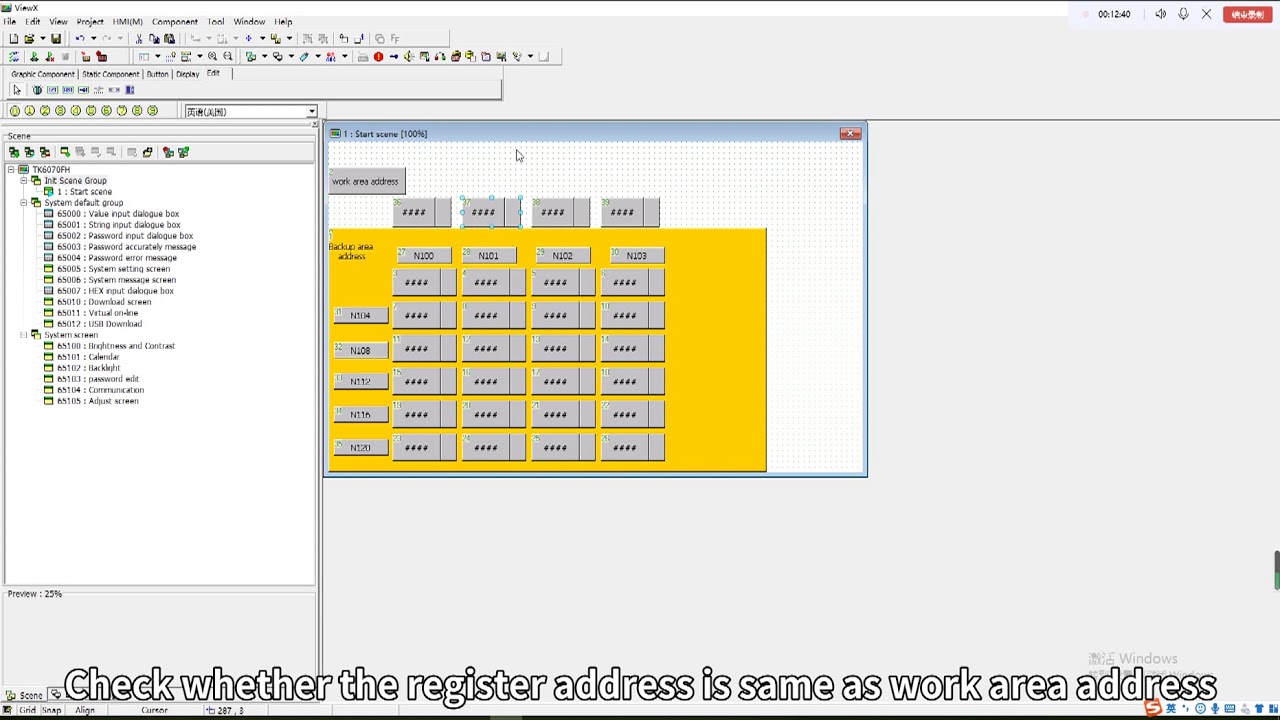The height and width of the screenshot is (720, 1280).
Task: Select the N100 label on canvas
Action: [424, 256]
